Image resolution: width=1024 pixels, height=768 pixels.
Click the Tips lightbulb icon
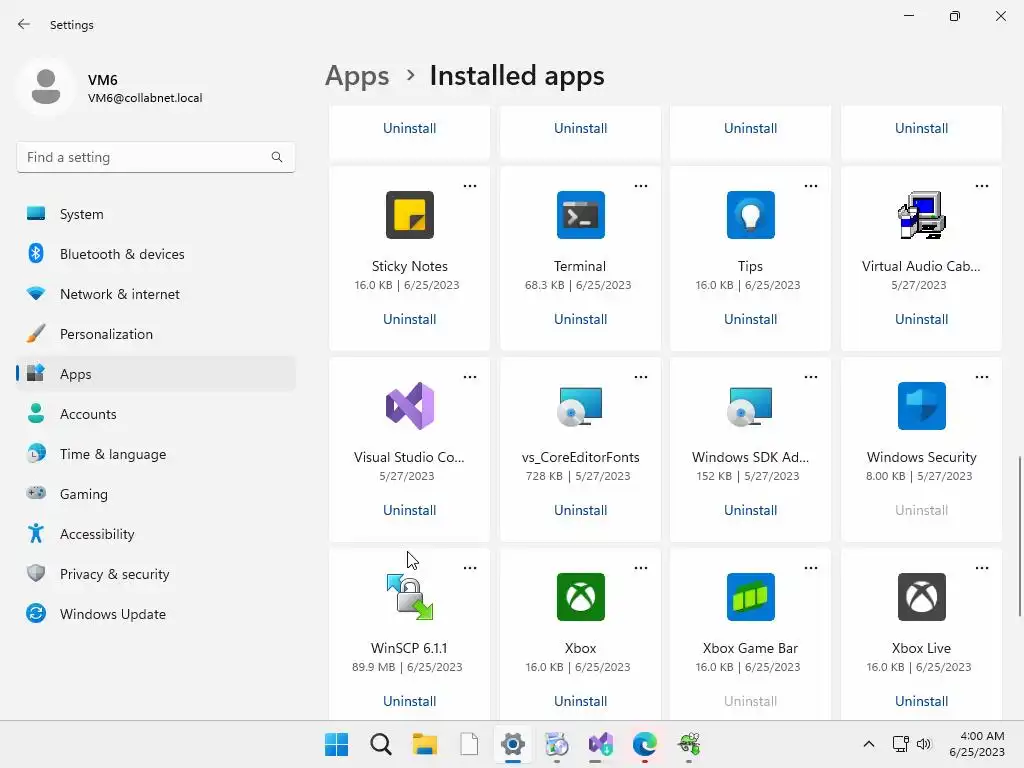tap(750, 215)
